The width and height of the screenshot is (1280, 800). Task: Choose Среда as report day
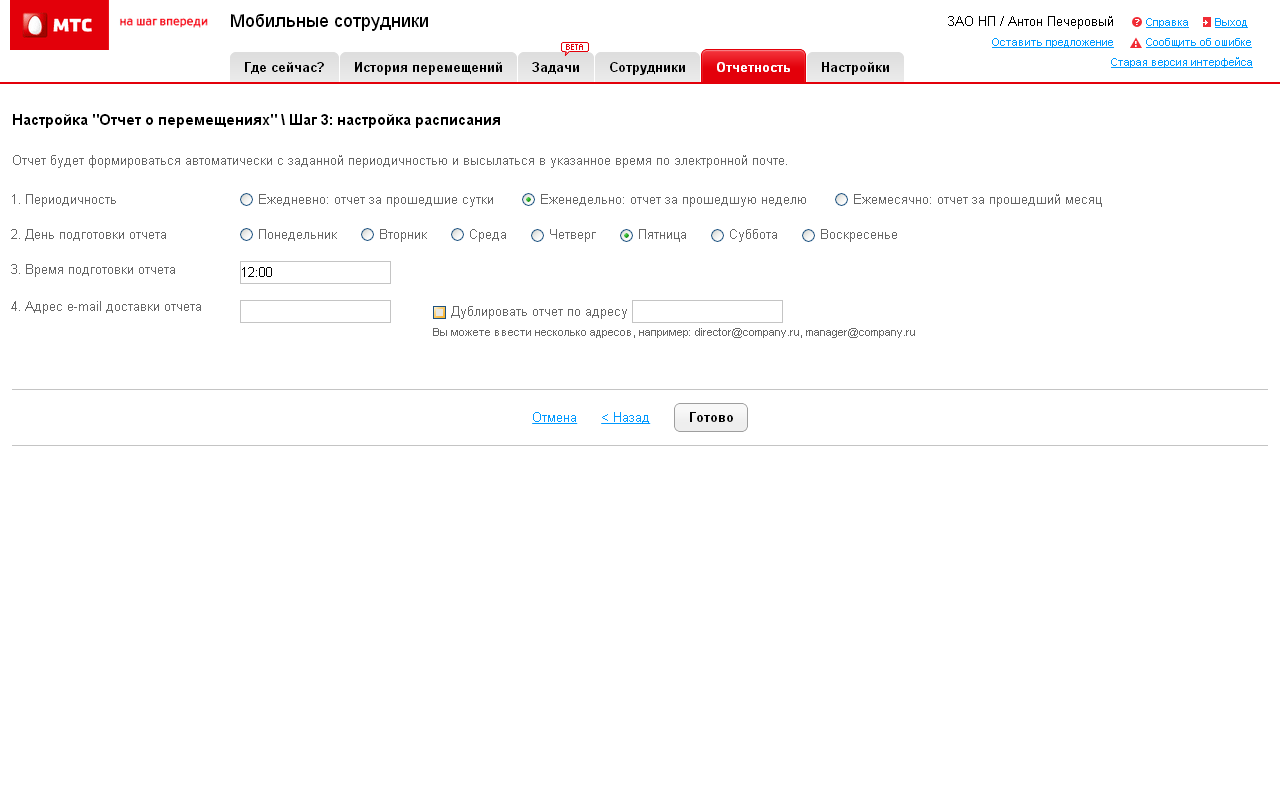tap(458, 235)
